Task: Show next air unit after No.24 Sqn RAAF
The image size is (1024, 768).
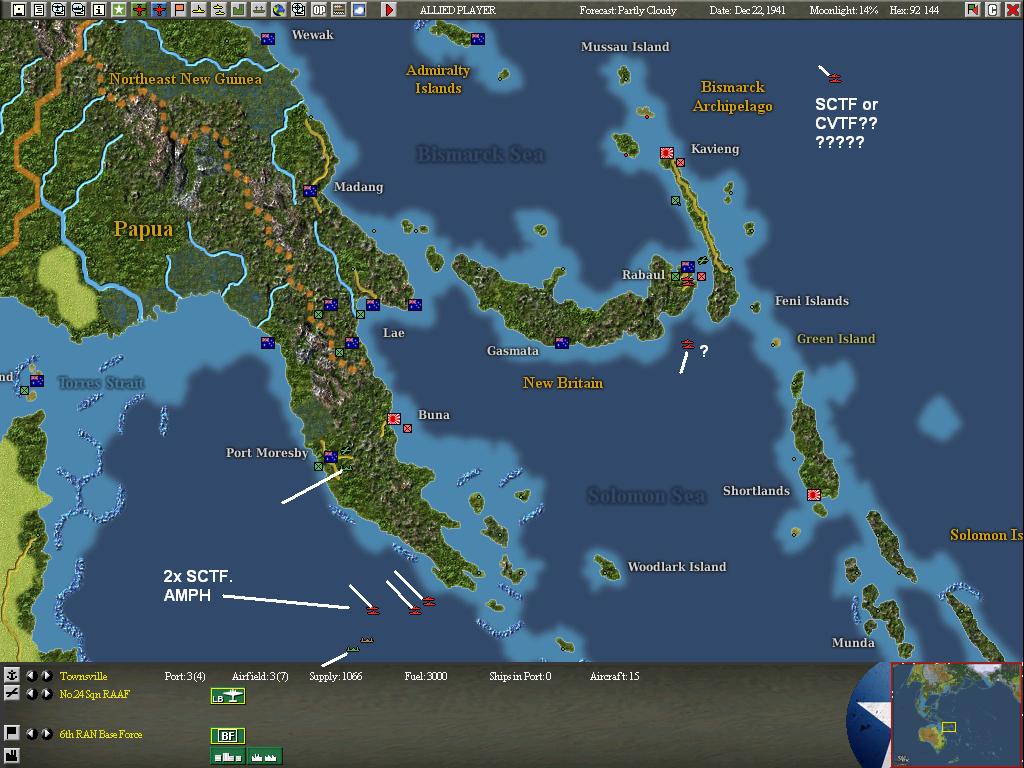Action: point(47,694)
